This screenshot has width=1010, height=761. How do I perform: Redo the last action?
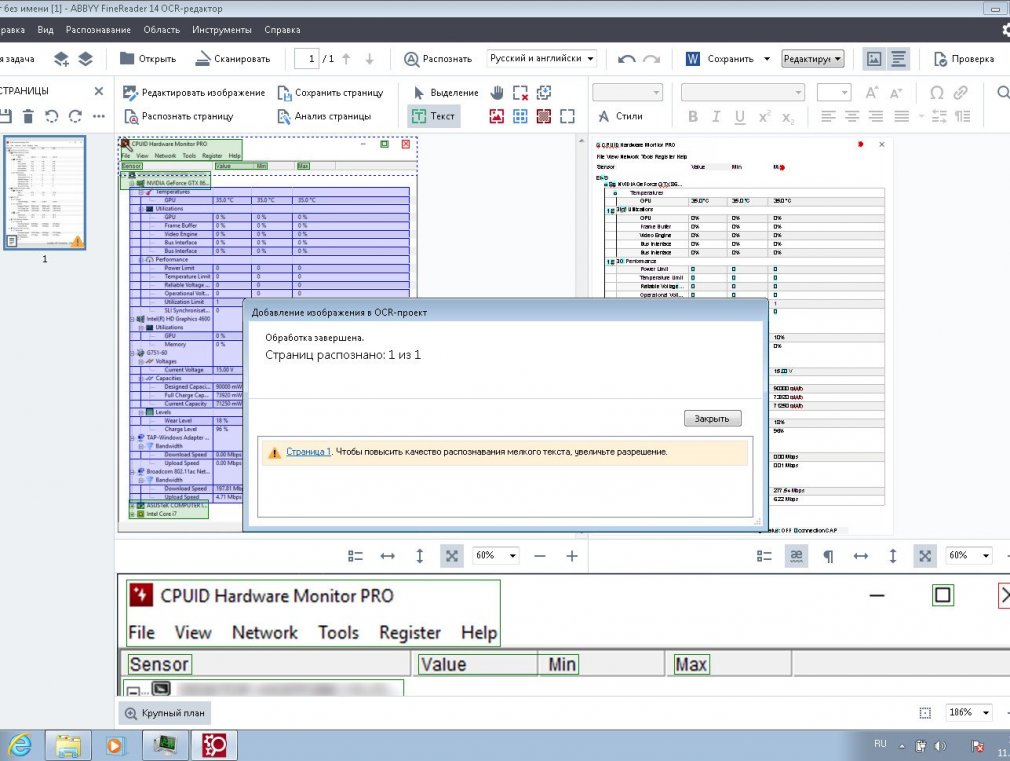coord(652,59)
